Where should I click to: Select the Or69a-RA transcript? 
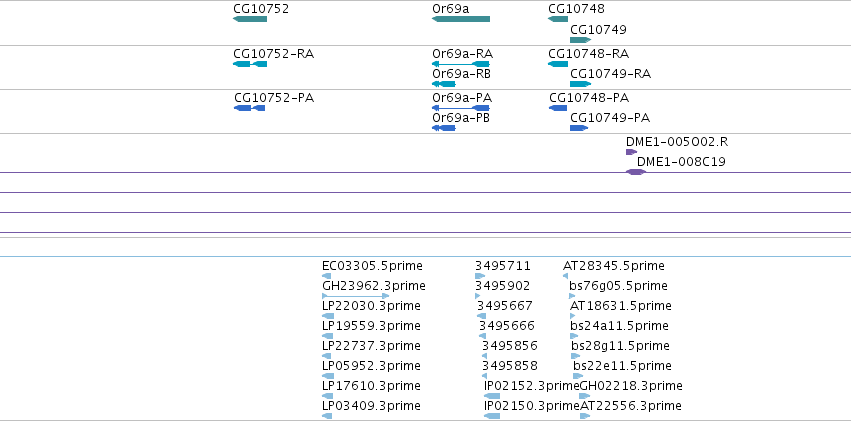[461, 64]
